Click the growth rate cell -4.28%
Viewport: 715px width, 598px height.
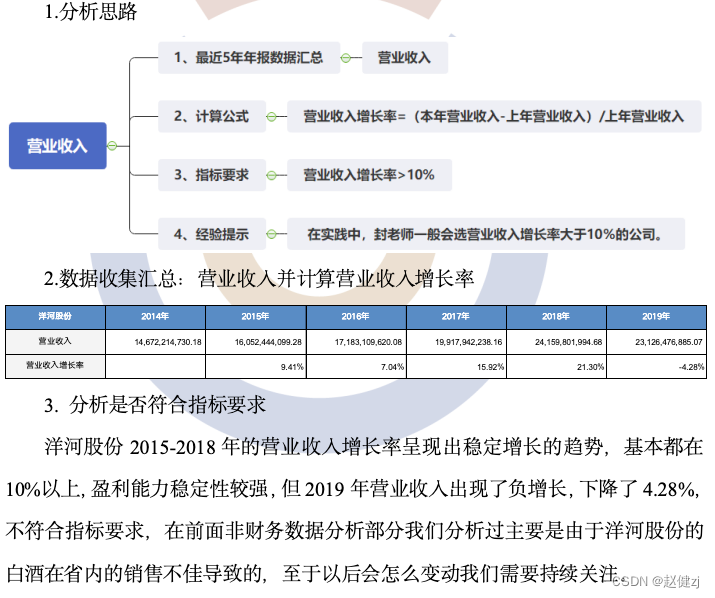[656, 366]
